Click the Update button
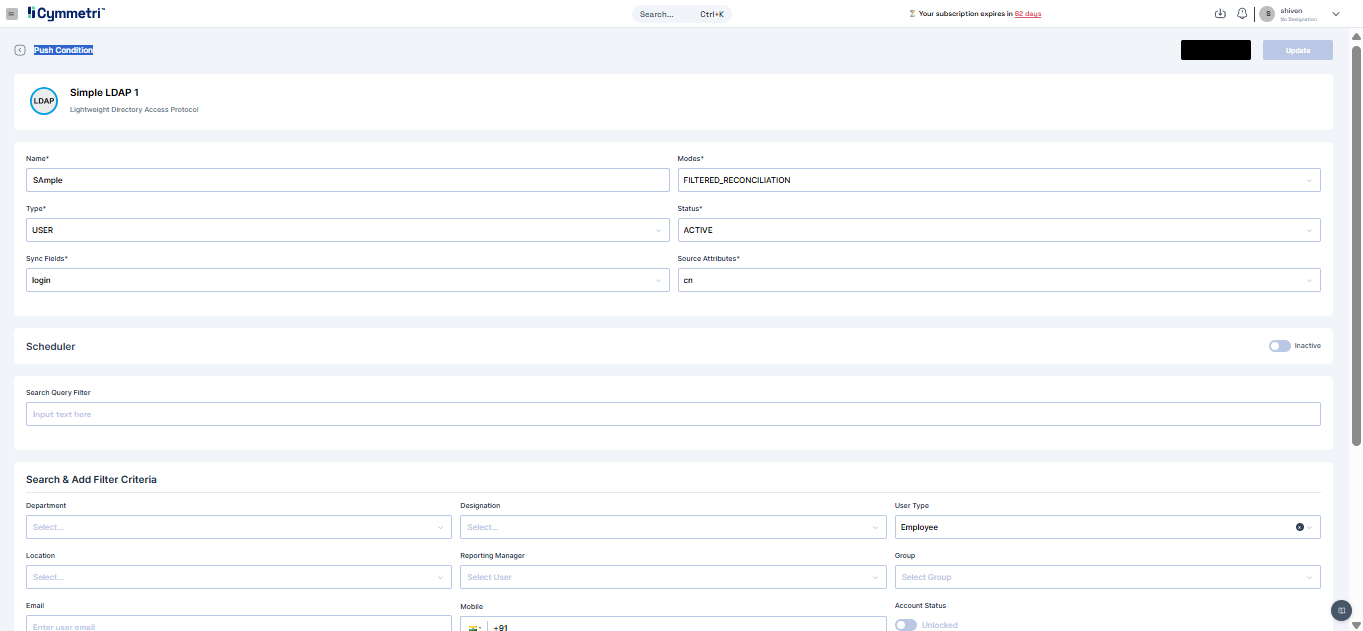This screenshot has width=1363, height=631. pyautogui.click(x=1297, y=50)
